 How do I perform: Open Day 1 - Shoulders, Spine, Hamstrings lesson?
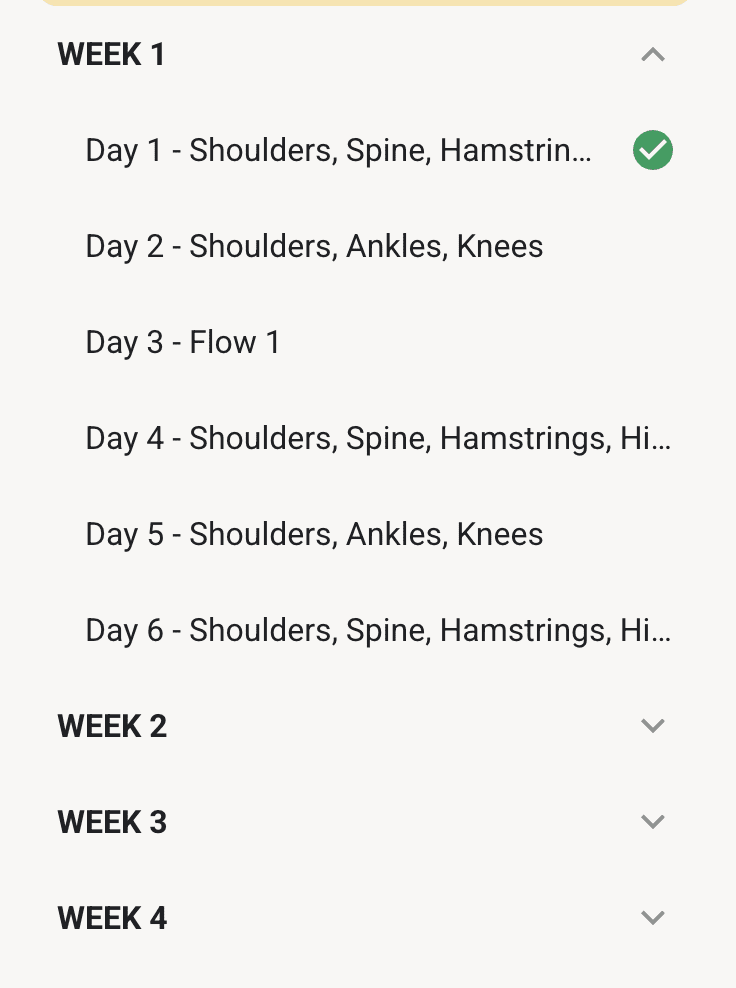point(338,151)
